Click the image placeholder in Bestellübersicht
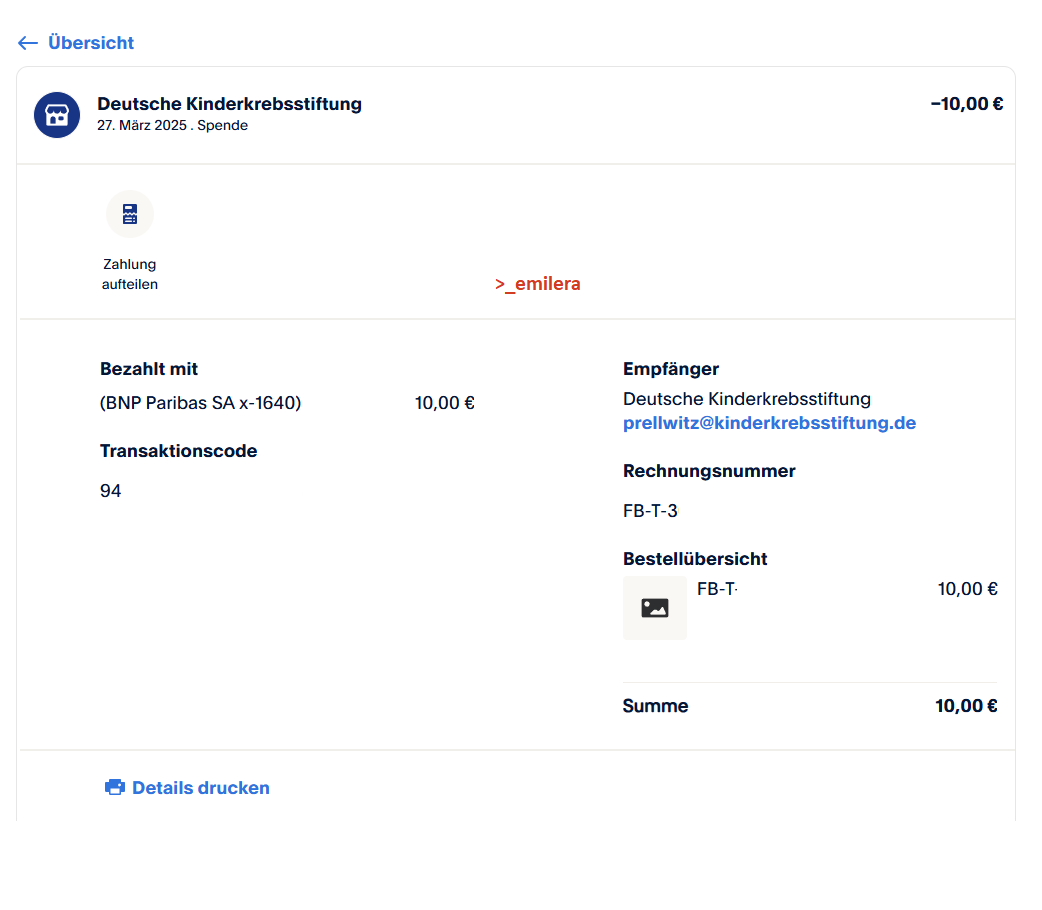 (654, 608)
